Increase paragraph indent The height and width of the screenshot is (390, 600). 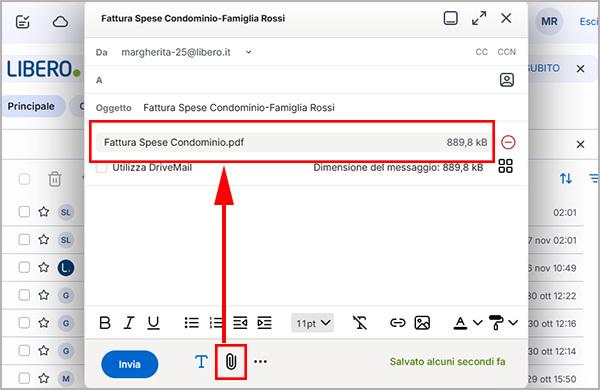click(264, 323)
